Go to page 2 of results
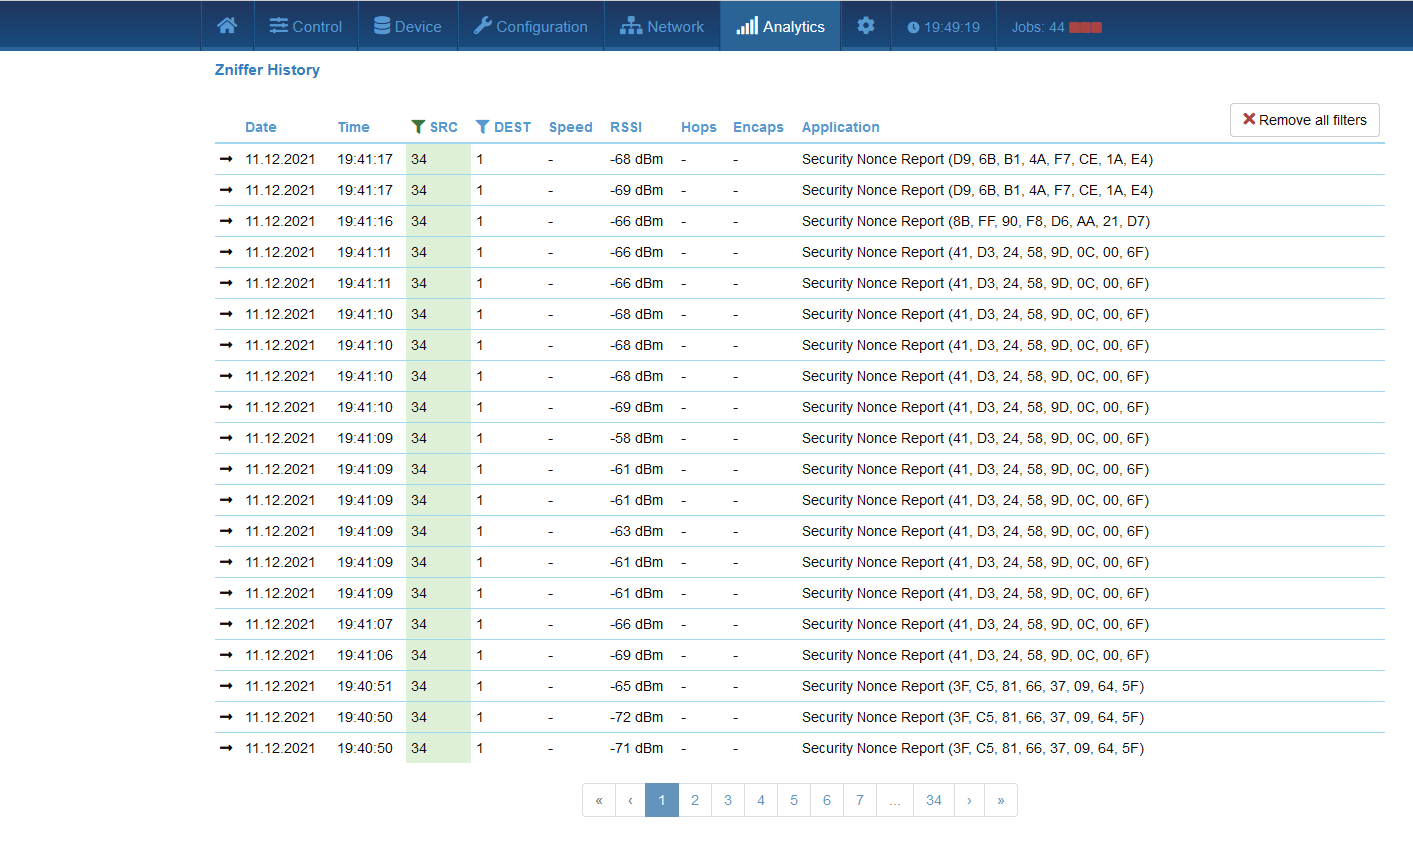The width and height of the screenshot is (1413, 856). [695, 800]
